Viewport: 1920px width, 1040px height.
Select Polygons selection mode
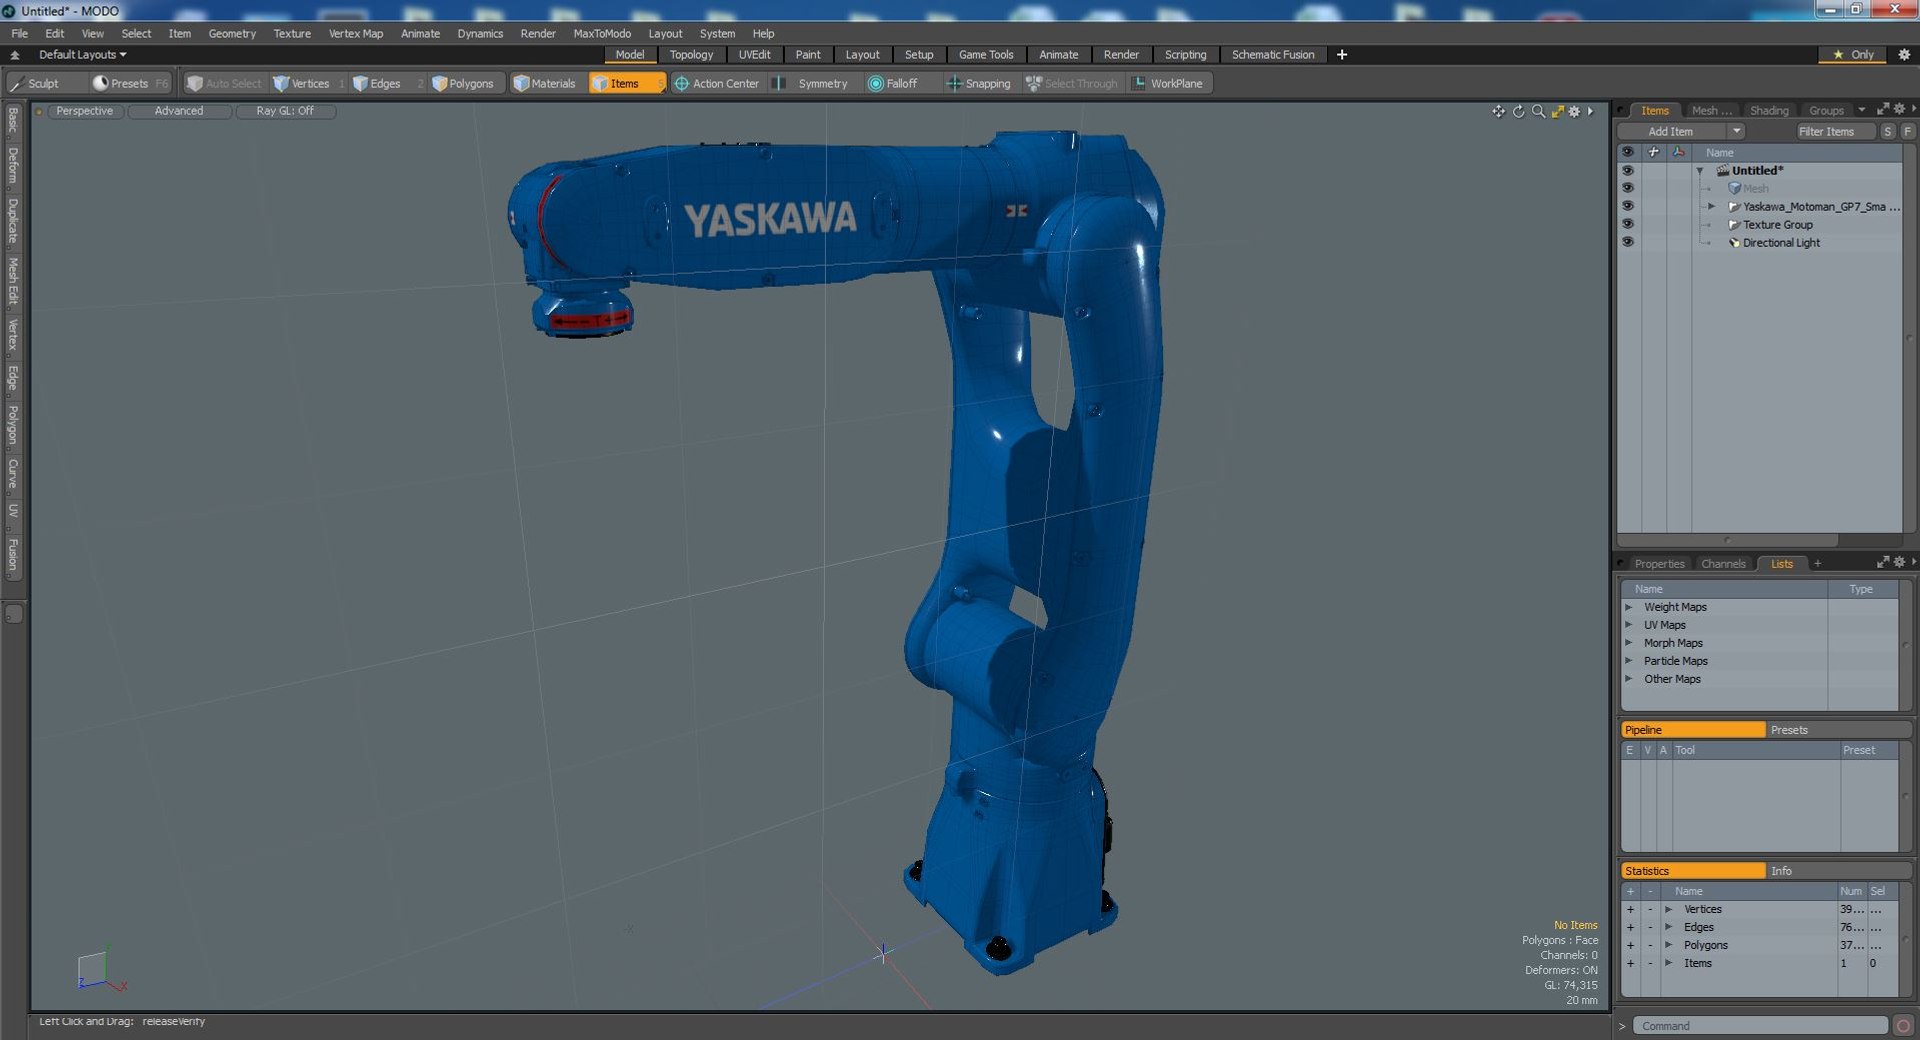coord(463,84)
